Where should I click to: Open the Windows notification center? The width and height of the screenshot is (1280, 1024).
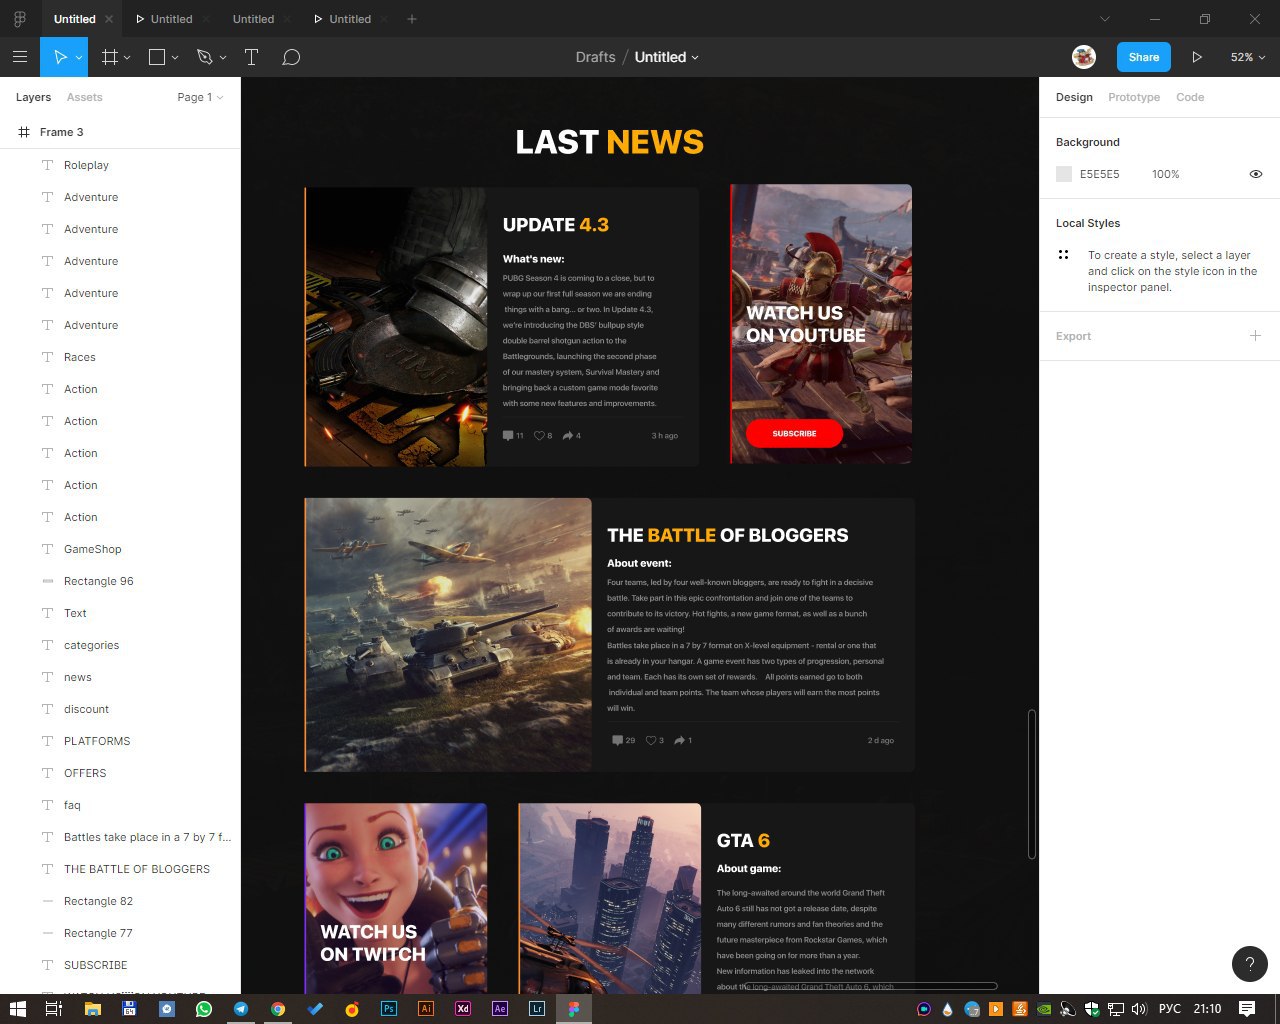1247,1009
